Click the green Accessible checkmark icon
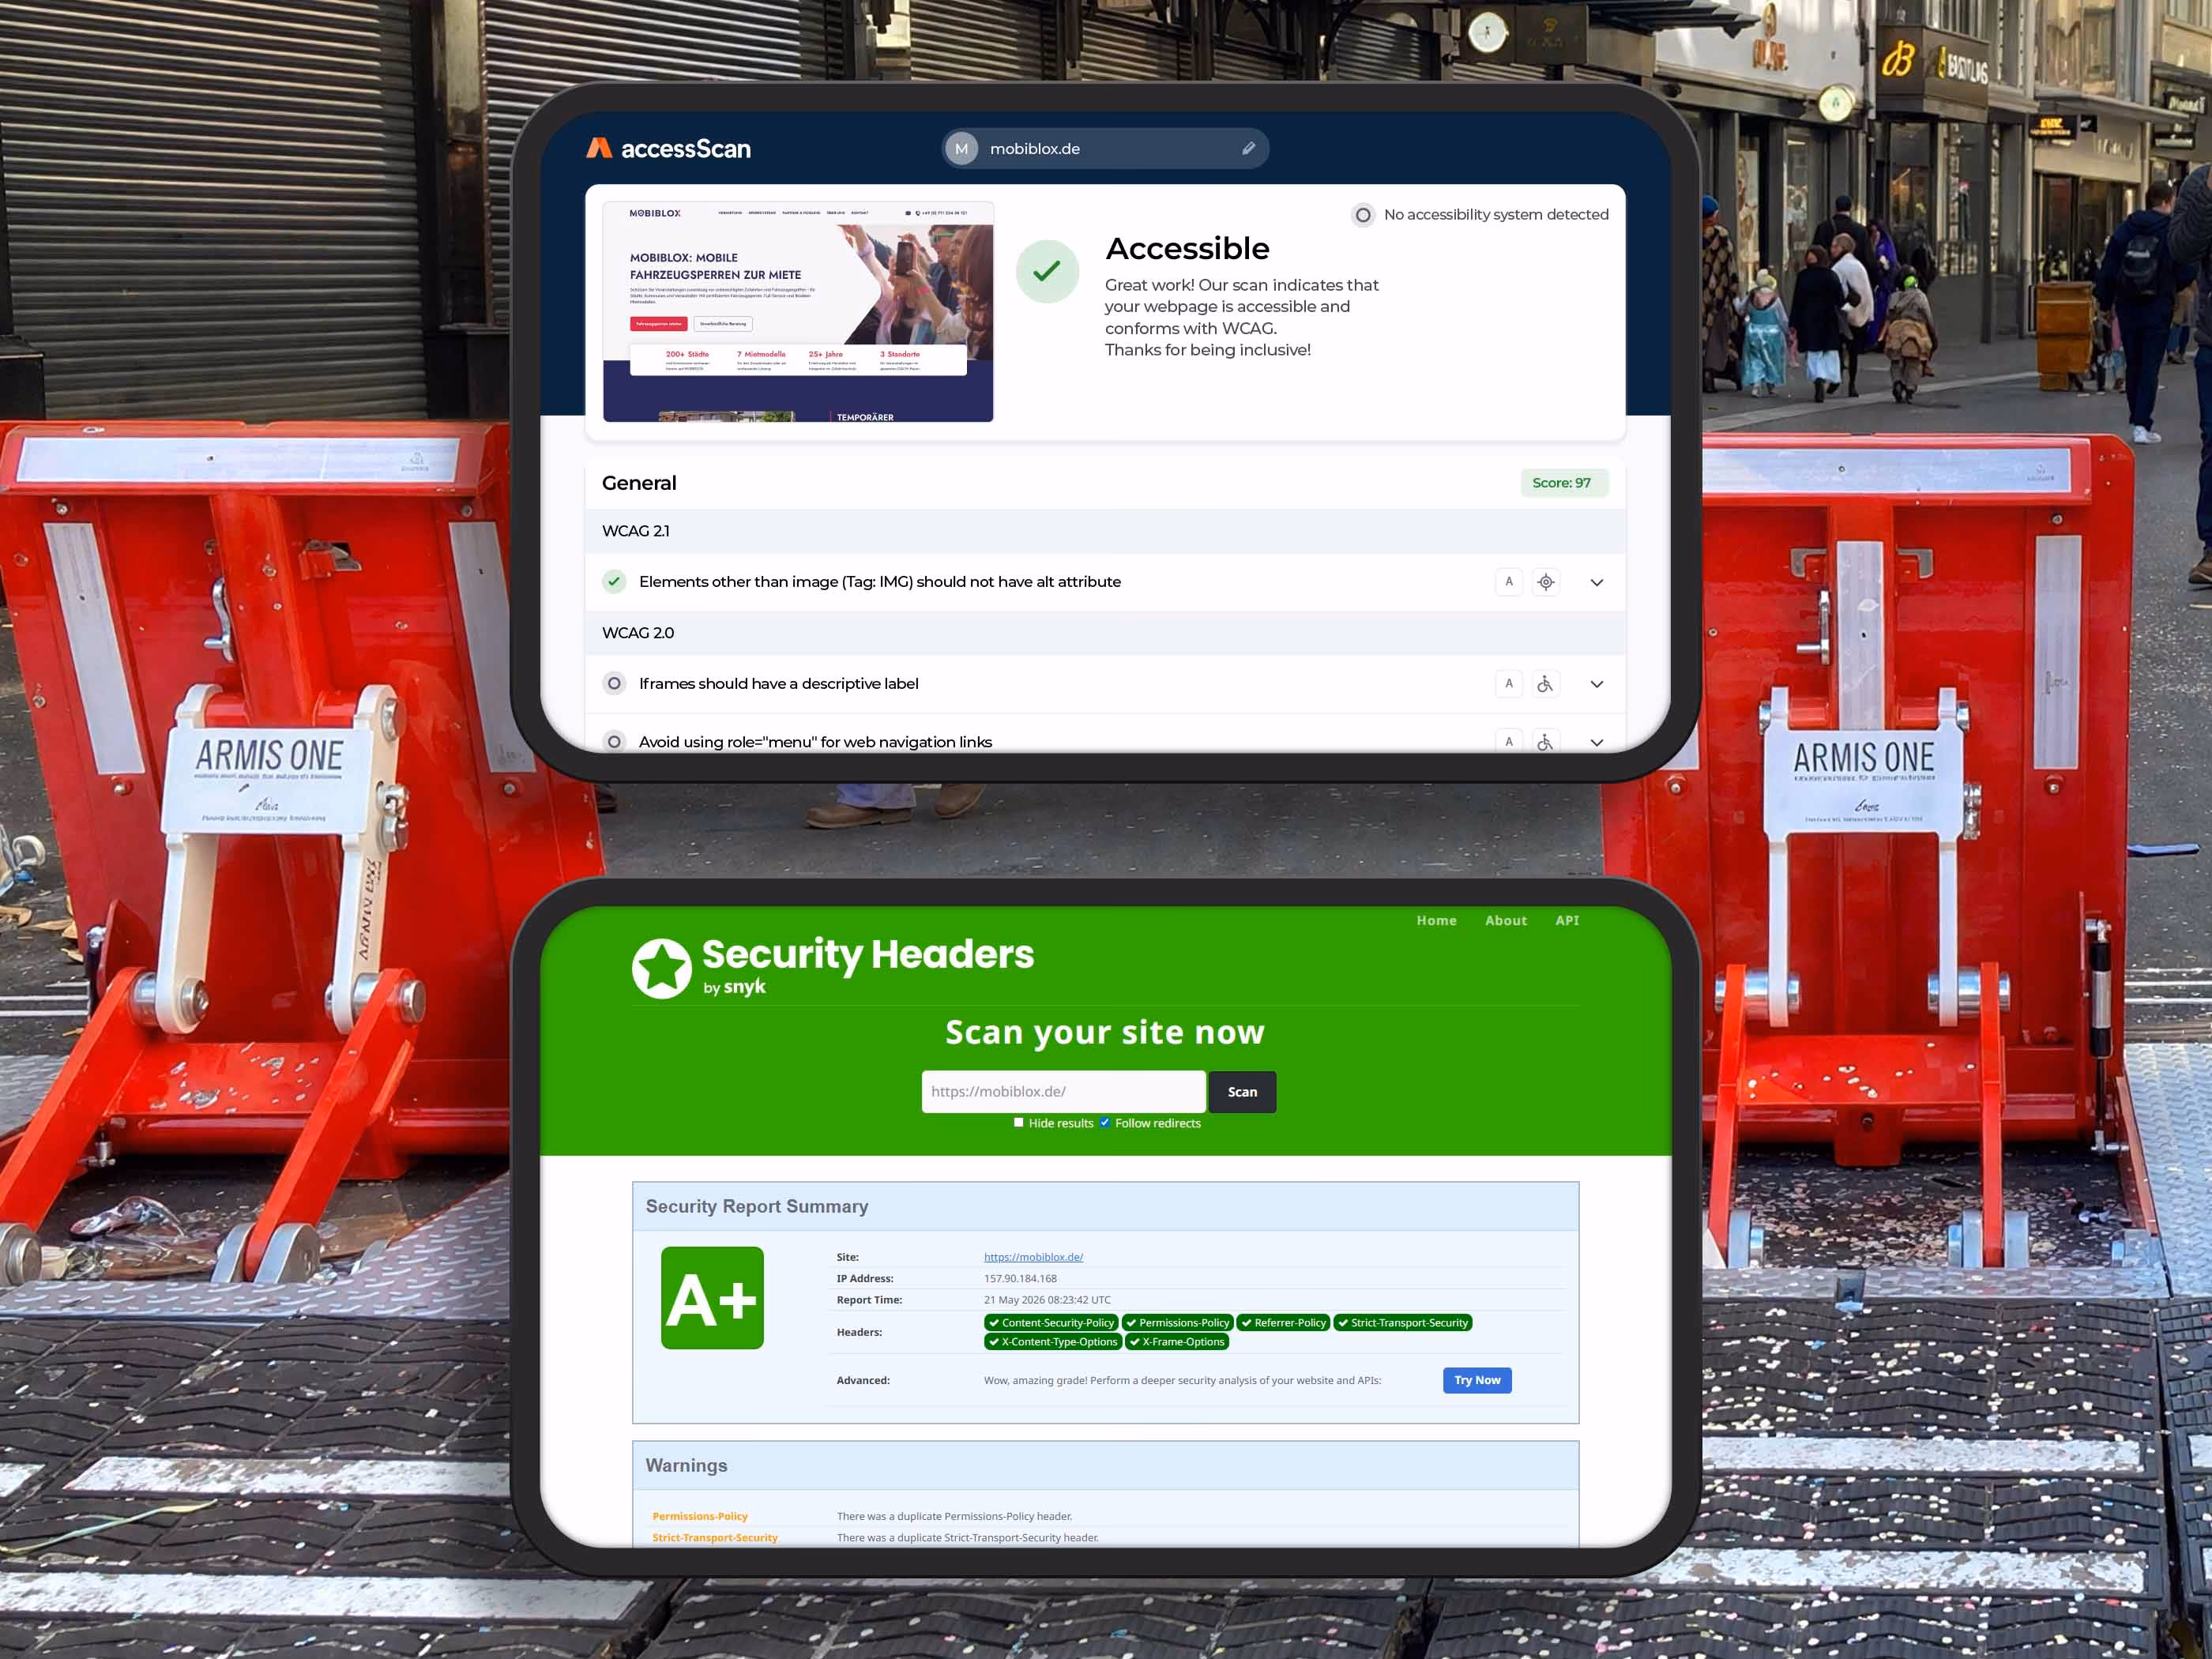Viewport: 2212px width, 1659px height. click(1047, 271)
